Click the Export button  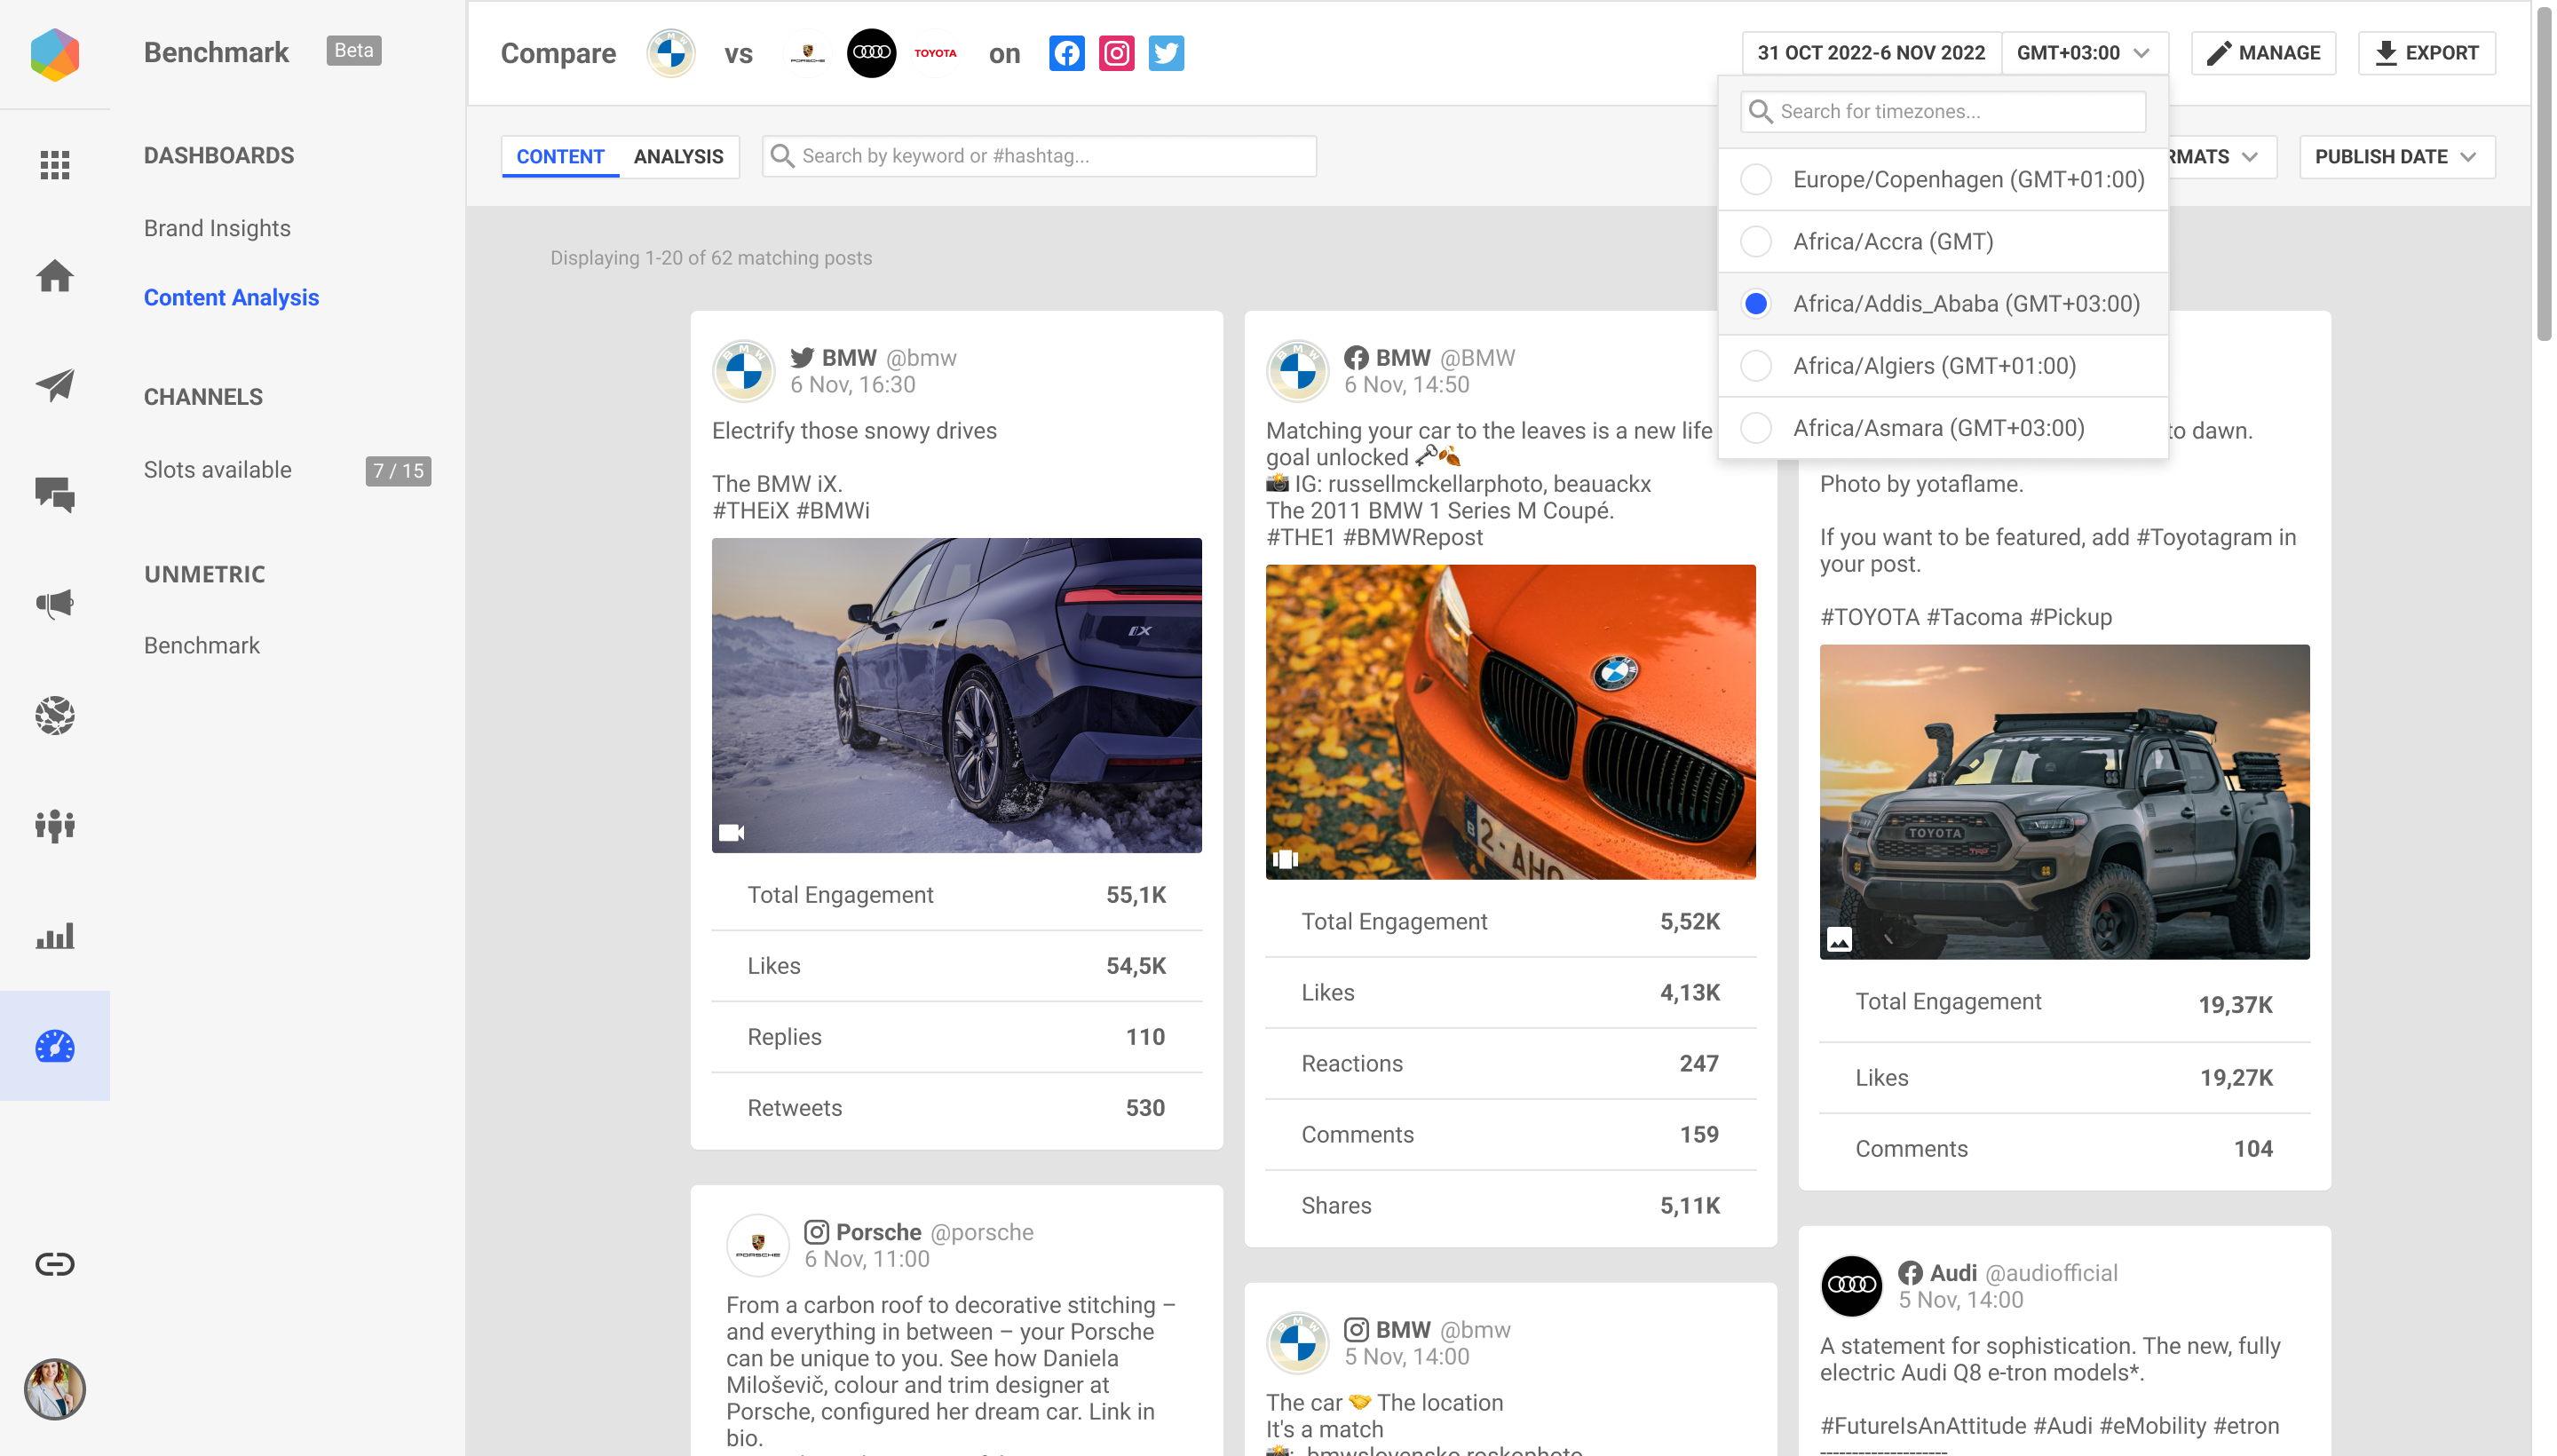[x=2427, y=53]
